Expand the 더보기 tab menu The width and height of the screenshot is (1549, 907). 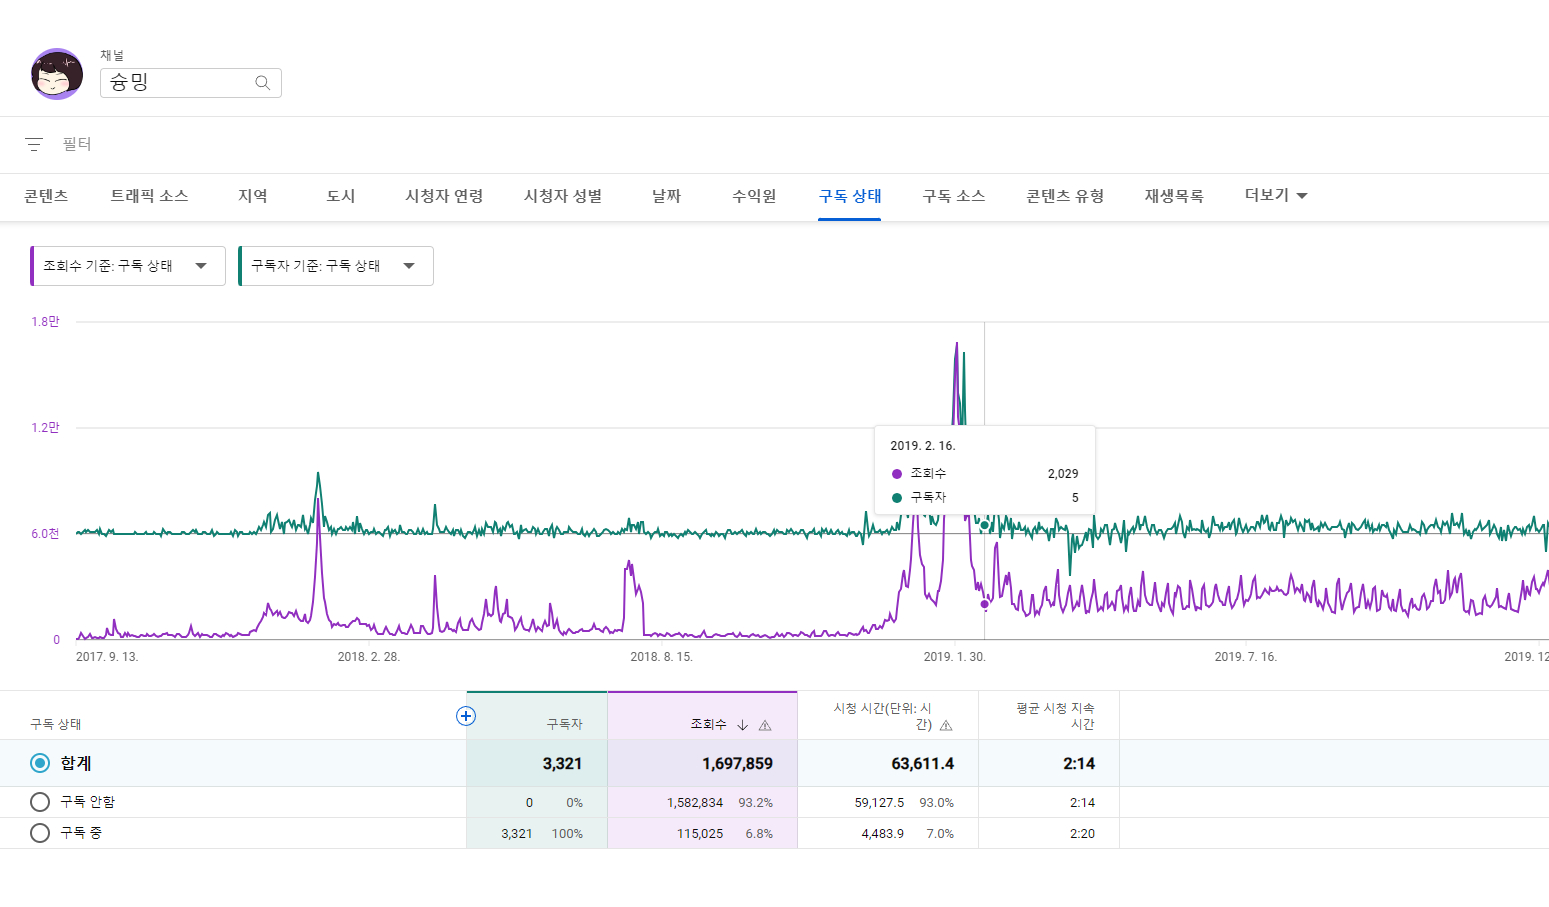pyautogui.click(x=1275, y=195)
